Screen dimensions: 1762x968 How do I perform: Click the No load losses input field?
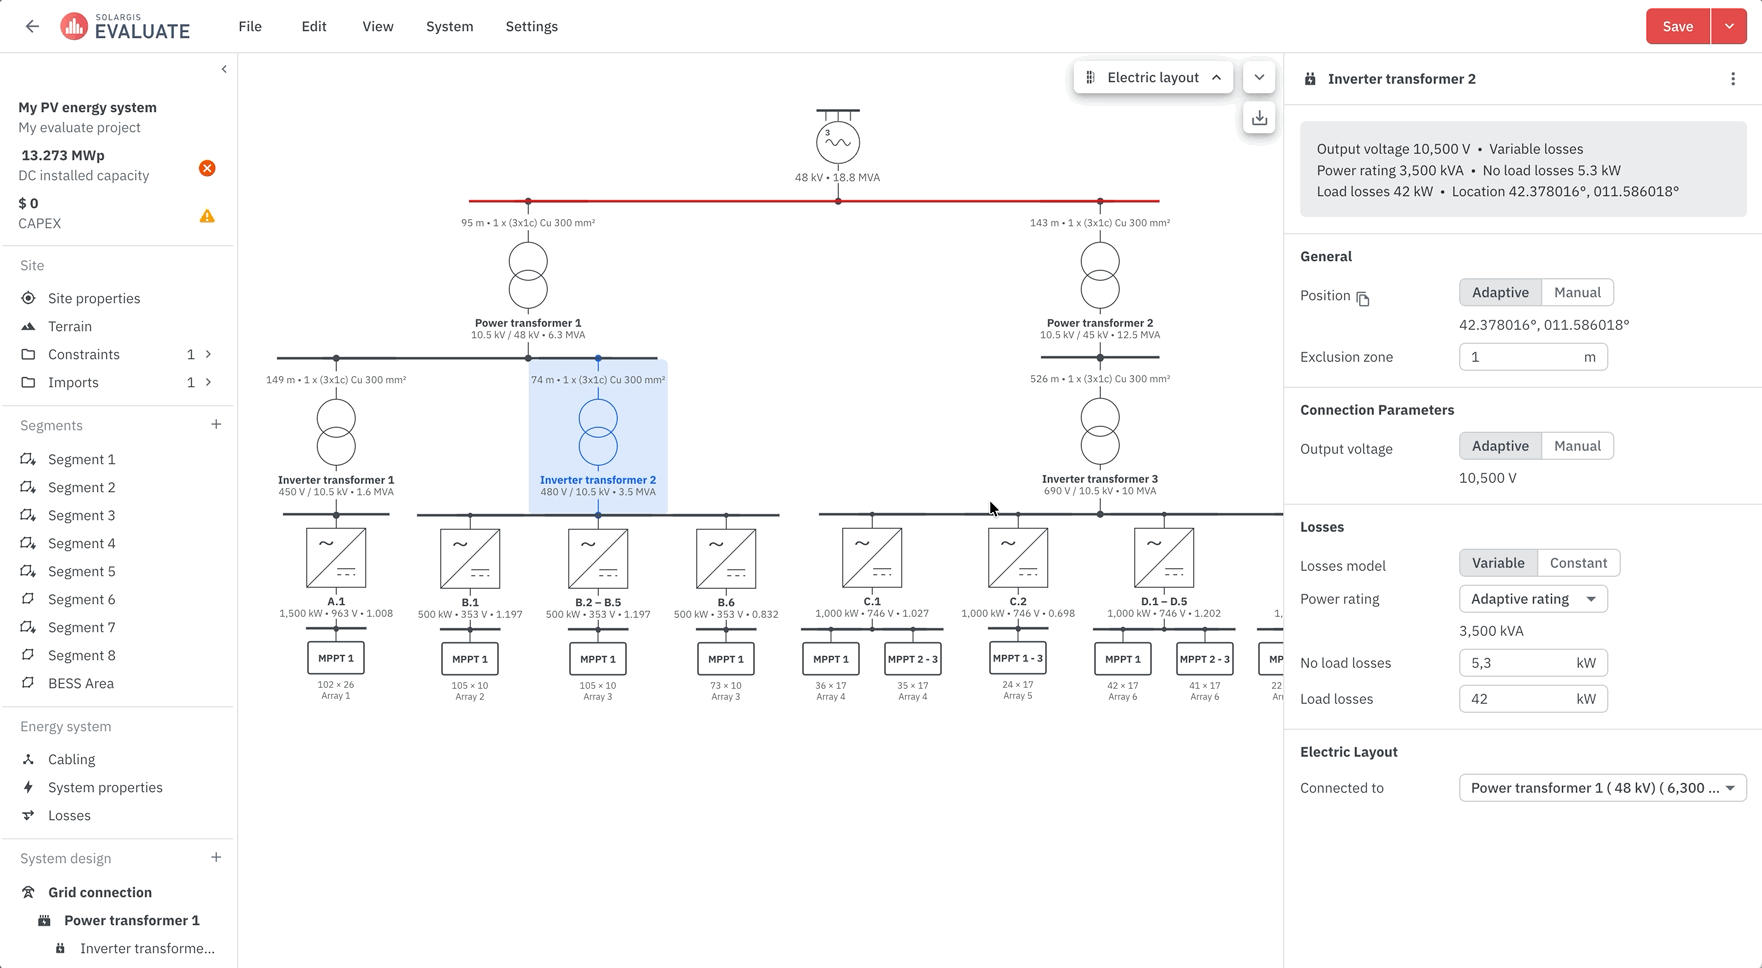1533,663
